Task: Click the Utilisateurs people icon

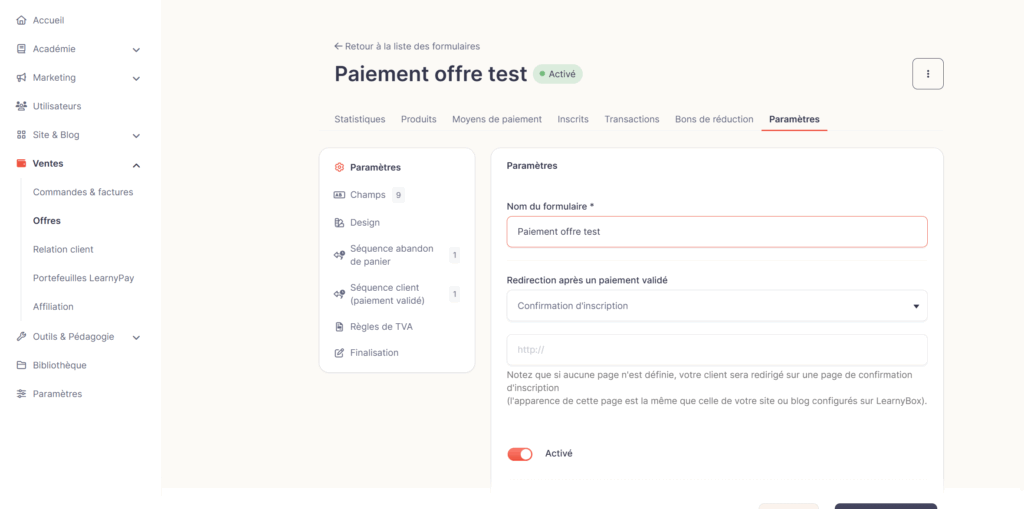Action: [x=21, y=106]
